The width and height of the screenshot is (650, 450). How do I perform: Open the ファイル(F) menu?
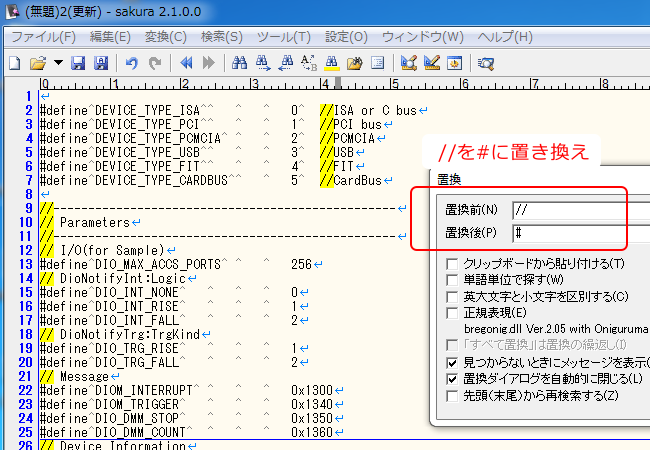click(x=43, y=37)
